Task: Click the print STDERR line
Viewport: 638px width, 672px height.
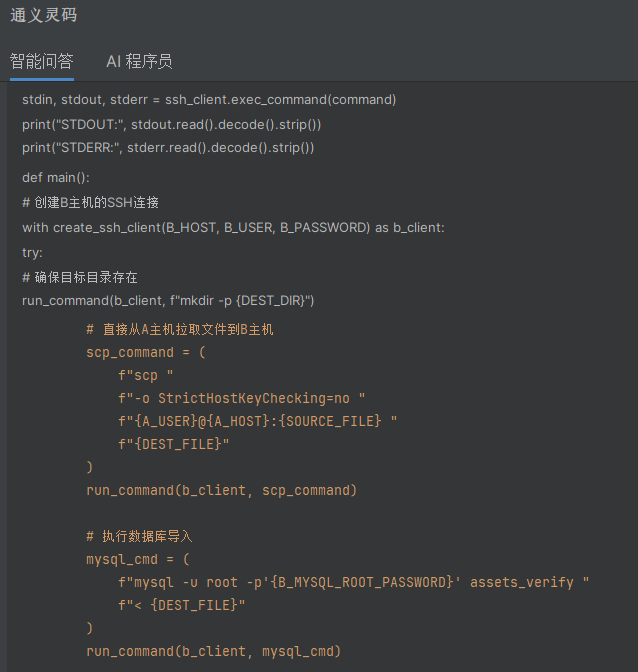Action: pyautogui.click(x=168, y=147)
